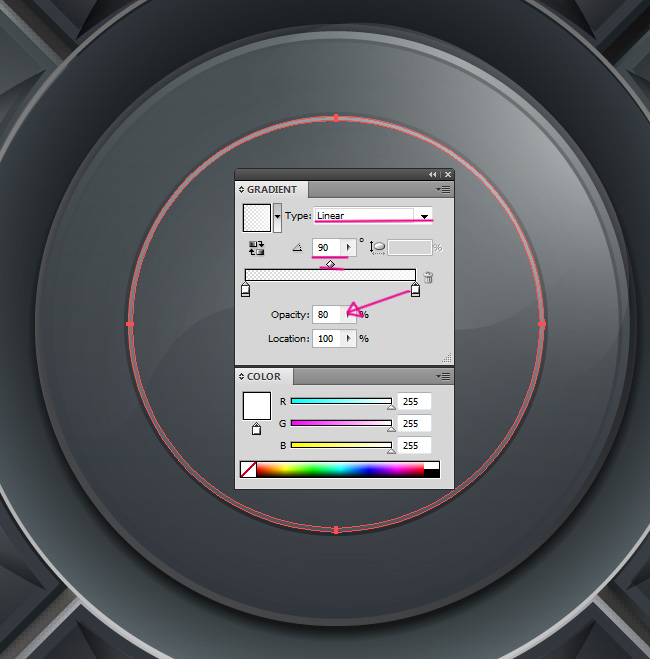
Task: Collapse panels with double-arrow icon
Action: tap(432, 174)
